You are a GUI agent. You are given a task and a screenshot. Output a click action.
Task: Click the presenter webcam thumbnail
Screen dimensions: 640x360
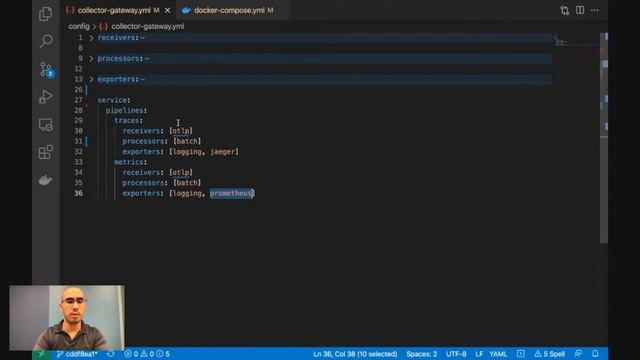67,318
